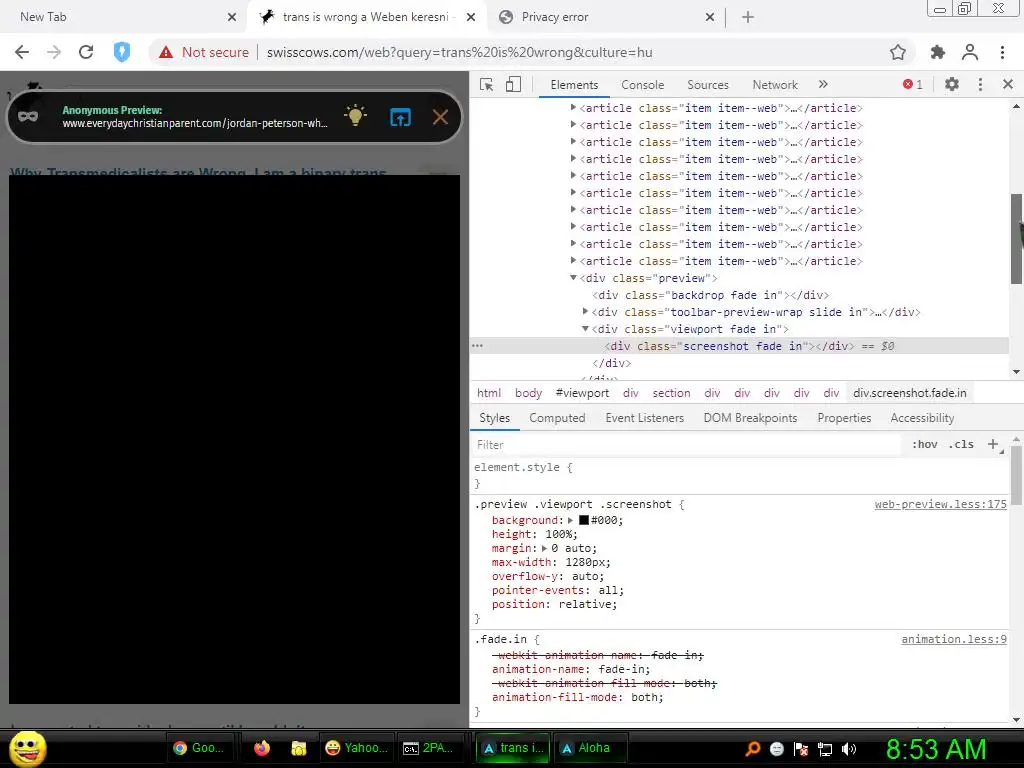Bookmark this page with the star icon
Viewport: 1024px width, 768px height.
tap(898, 52)
